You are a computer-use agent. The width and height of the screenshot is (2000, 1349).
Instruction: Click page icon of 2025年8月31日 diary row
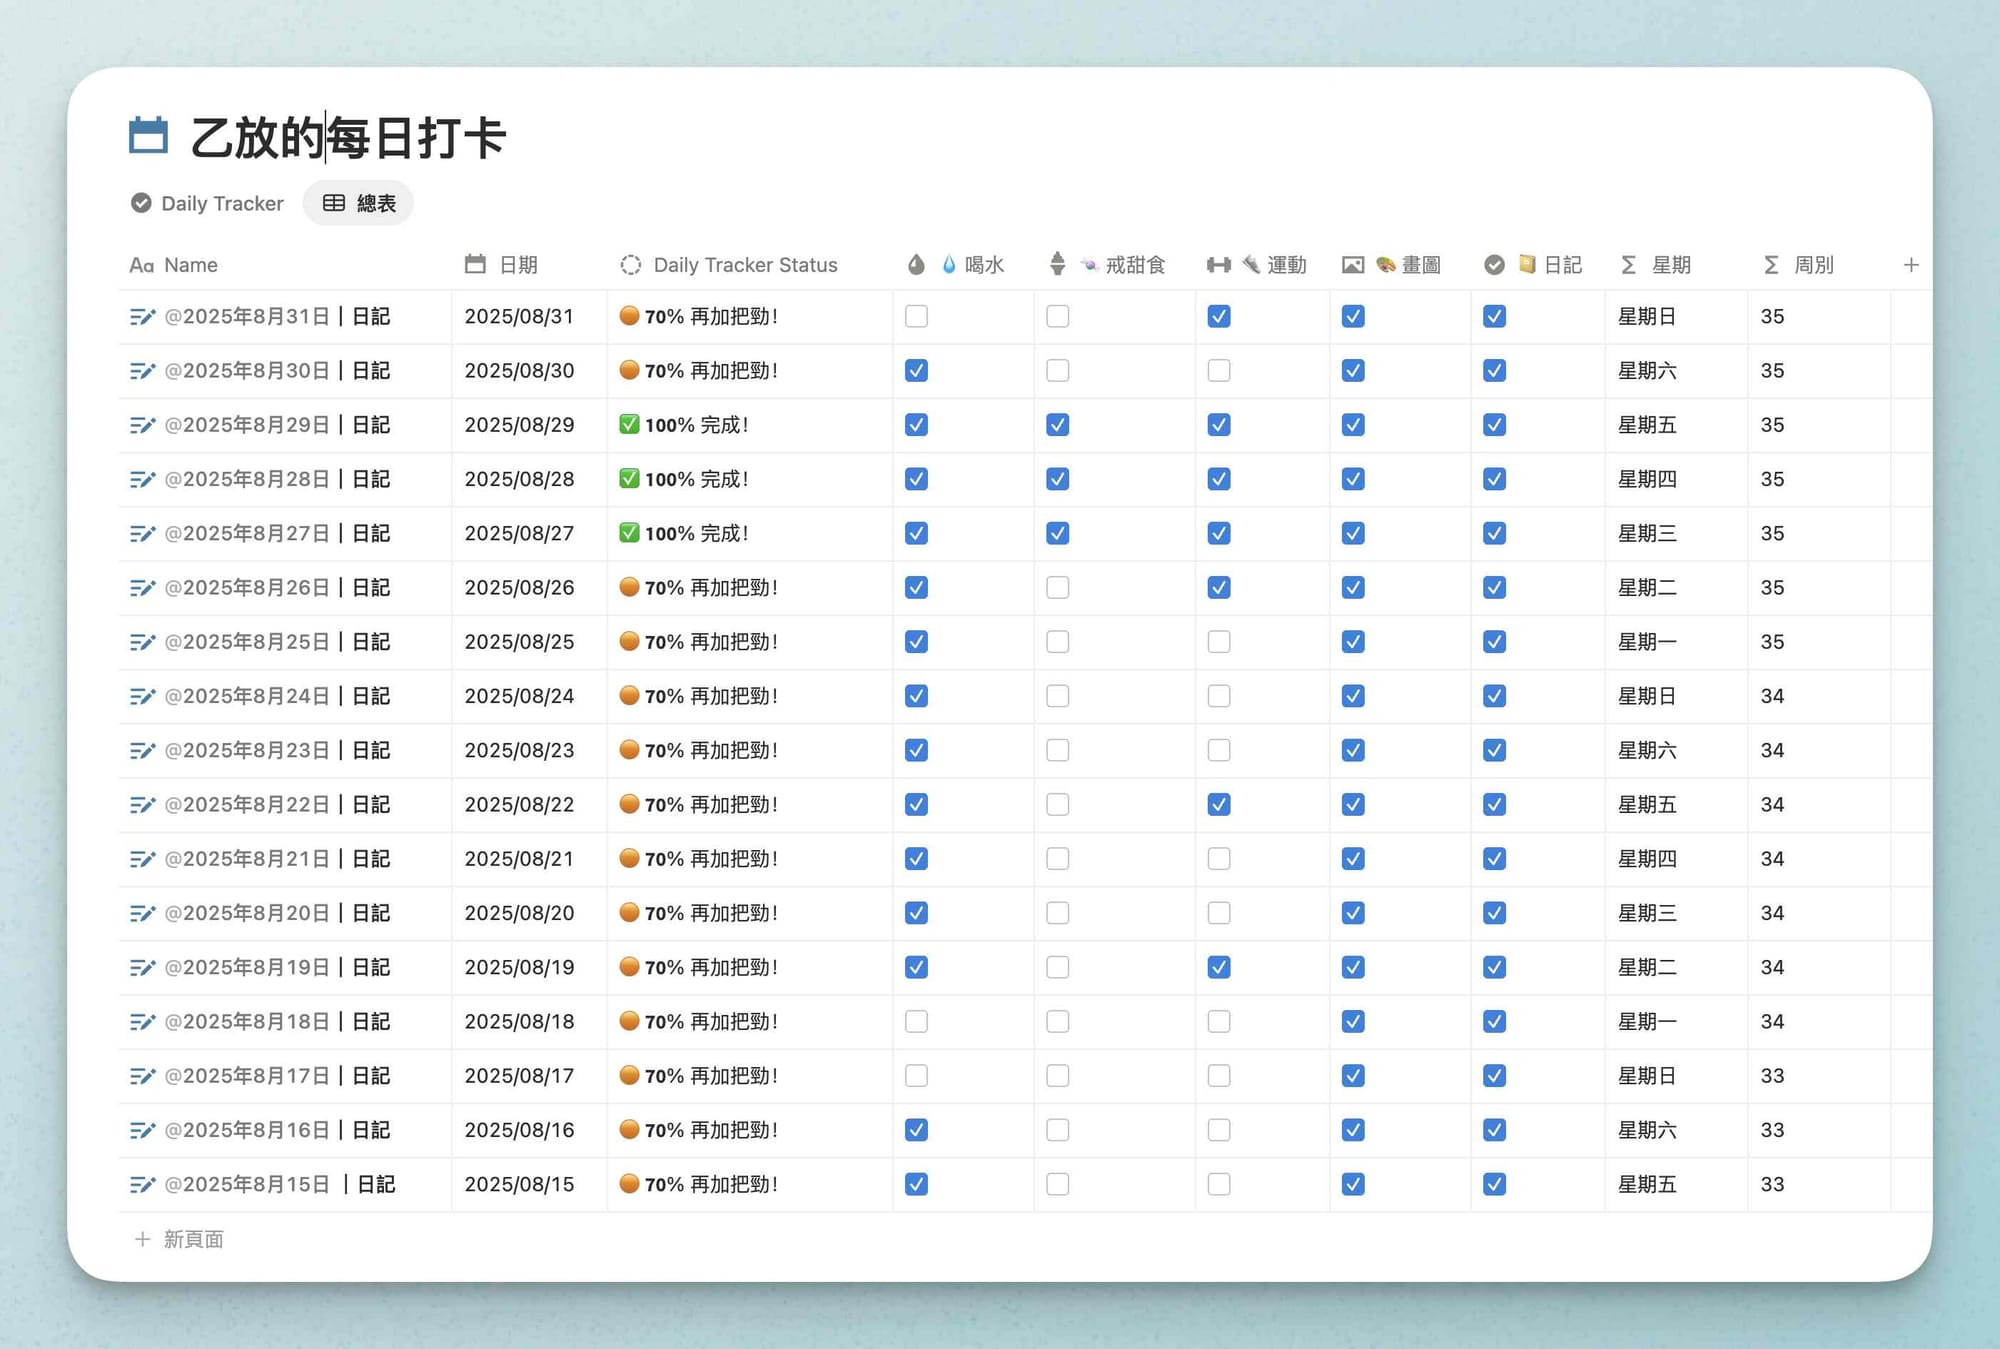142,317
